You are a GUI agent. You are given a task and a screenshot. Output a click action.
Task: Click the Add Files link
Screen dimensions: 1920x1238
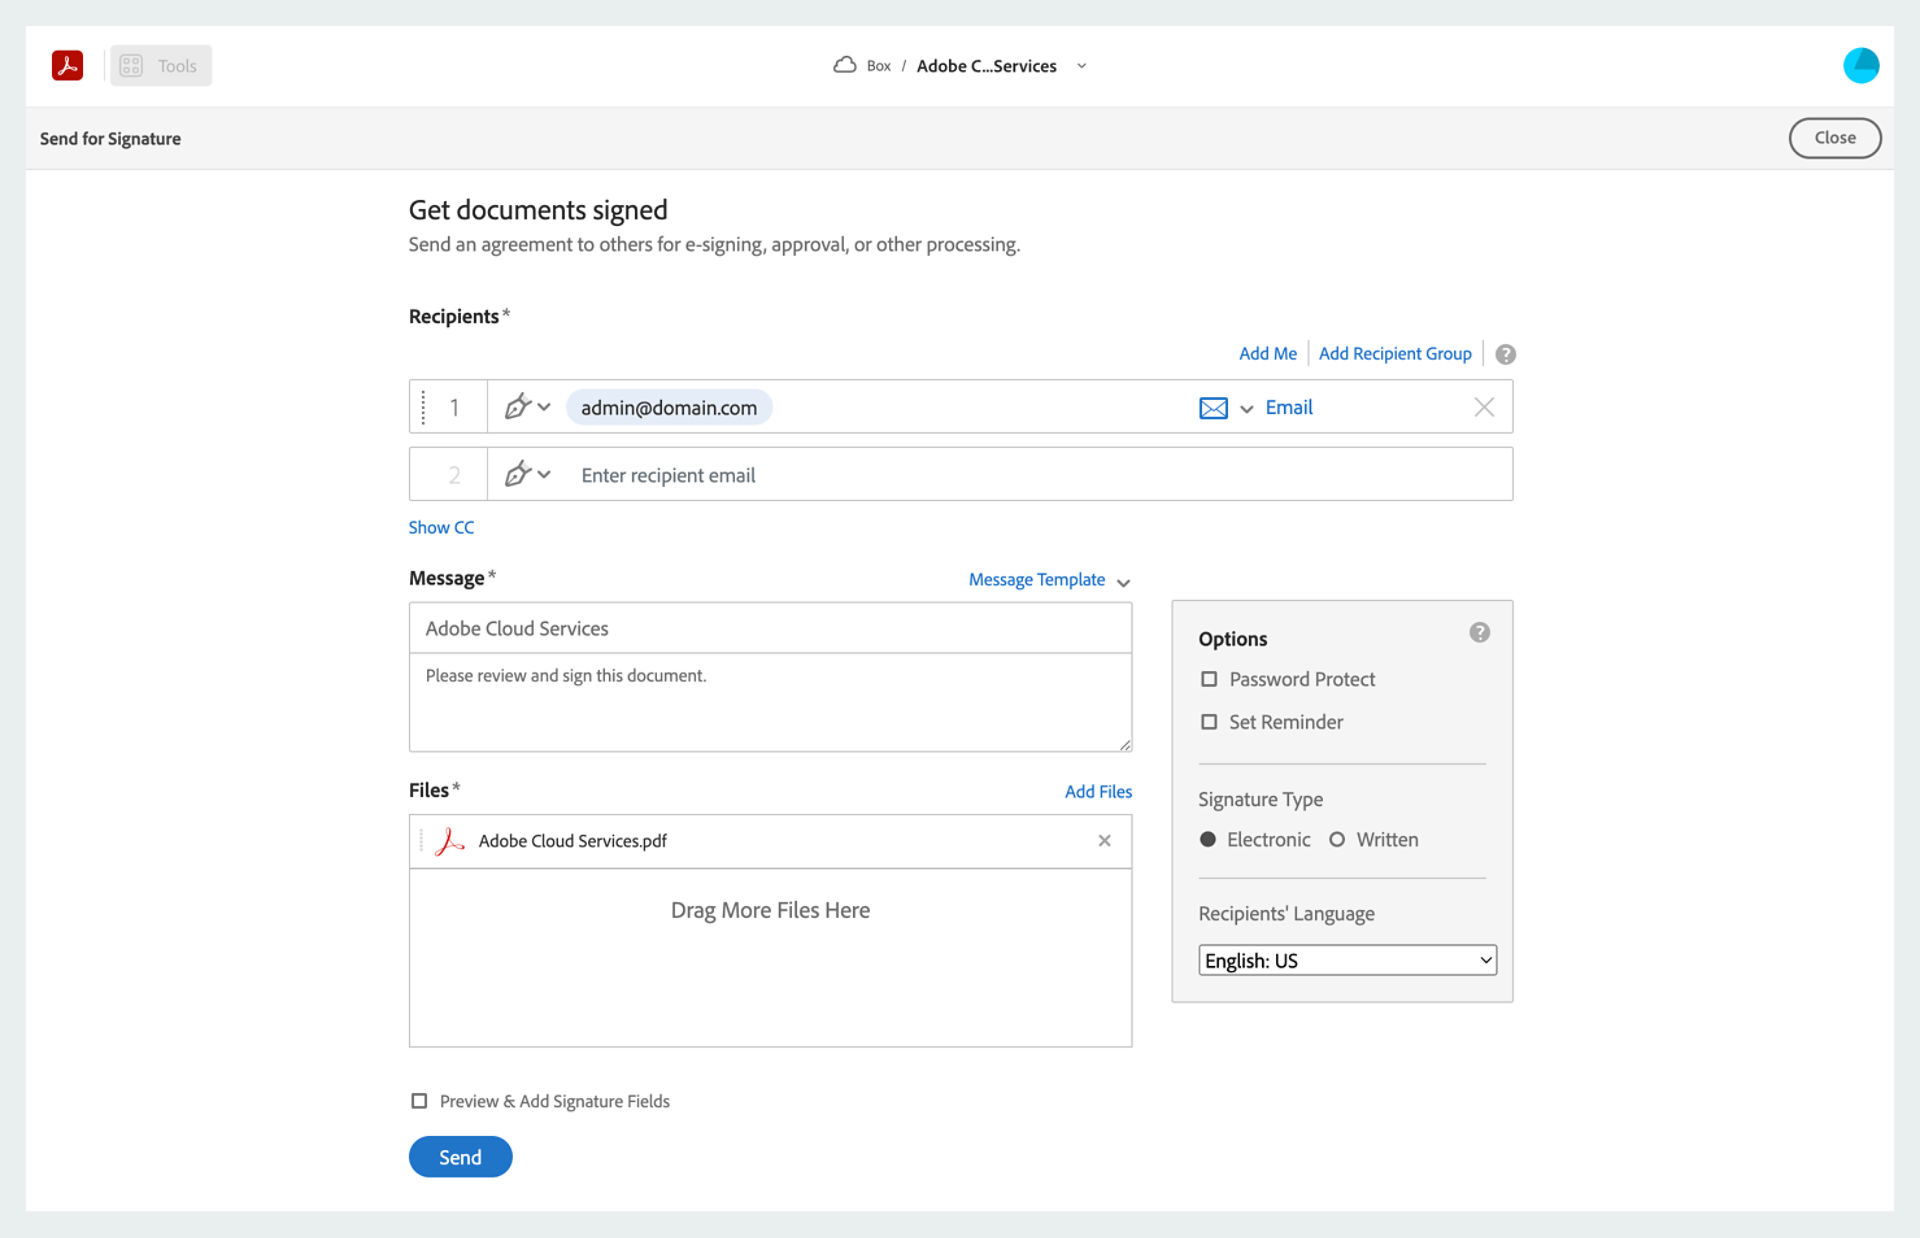[1097, 790]
